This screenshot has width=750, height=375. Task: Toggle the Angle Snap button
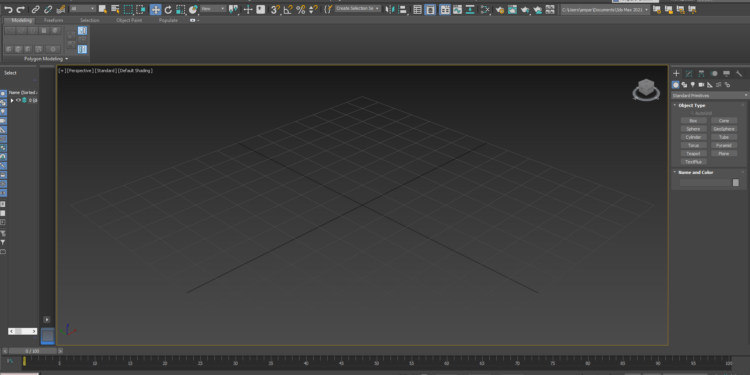coord(288,9)
